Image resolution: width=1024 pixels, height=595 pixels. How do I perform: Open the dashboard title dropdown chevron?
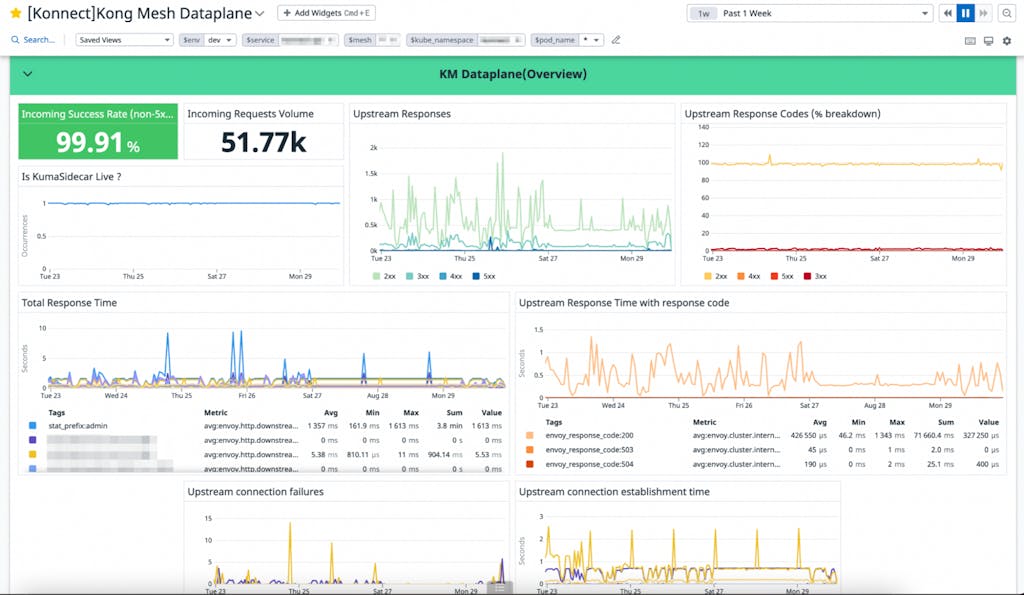point(260,14)
